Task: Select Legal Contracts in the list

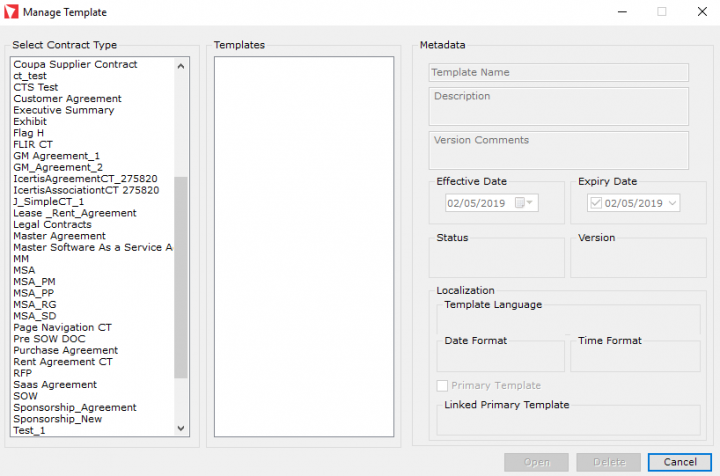Action: (x=53, y=225)
